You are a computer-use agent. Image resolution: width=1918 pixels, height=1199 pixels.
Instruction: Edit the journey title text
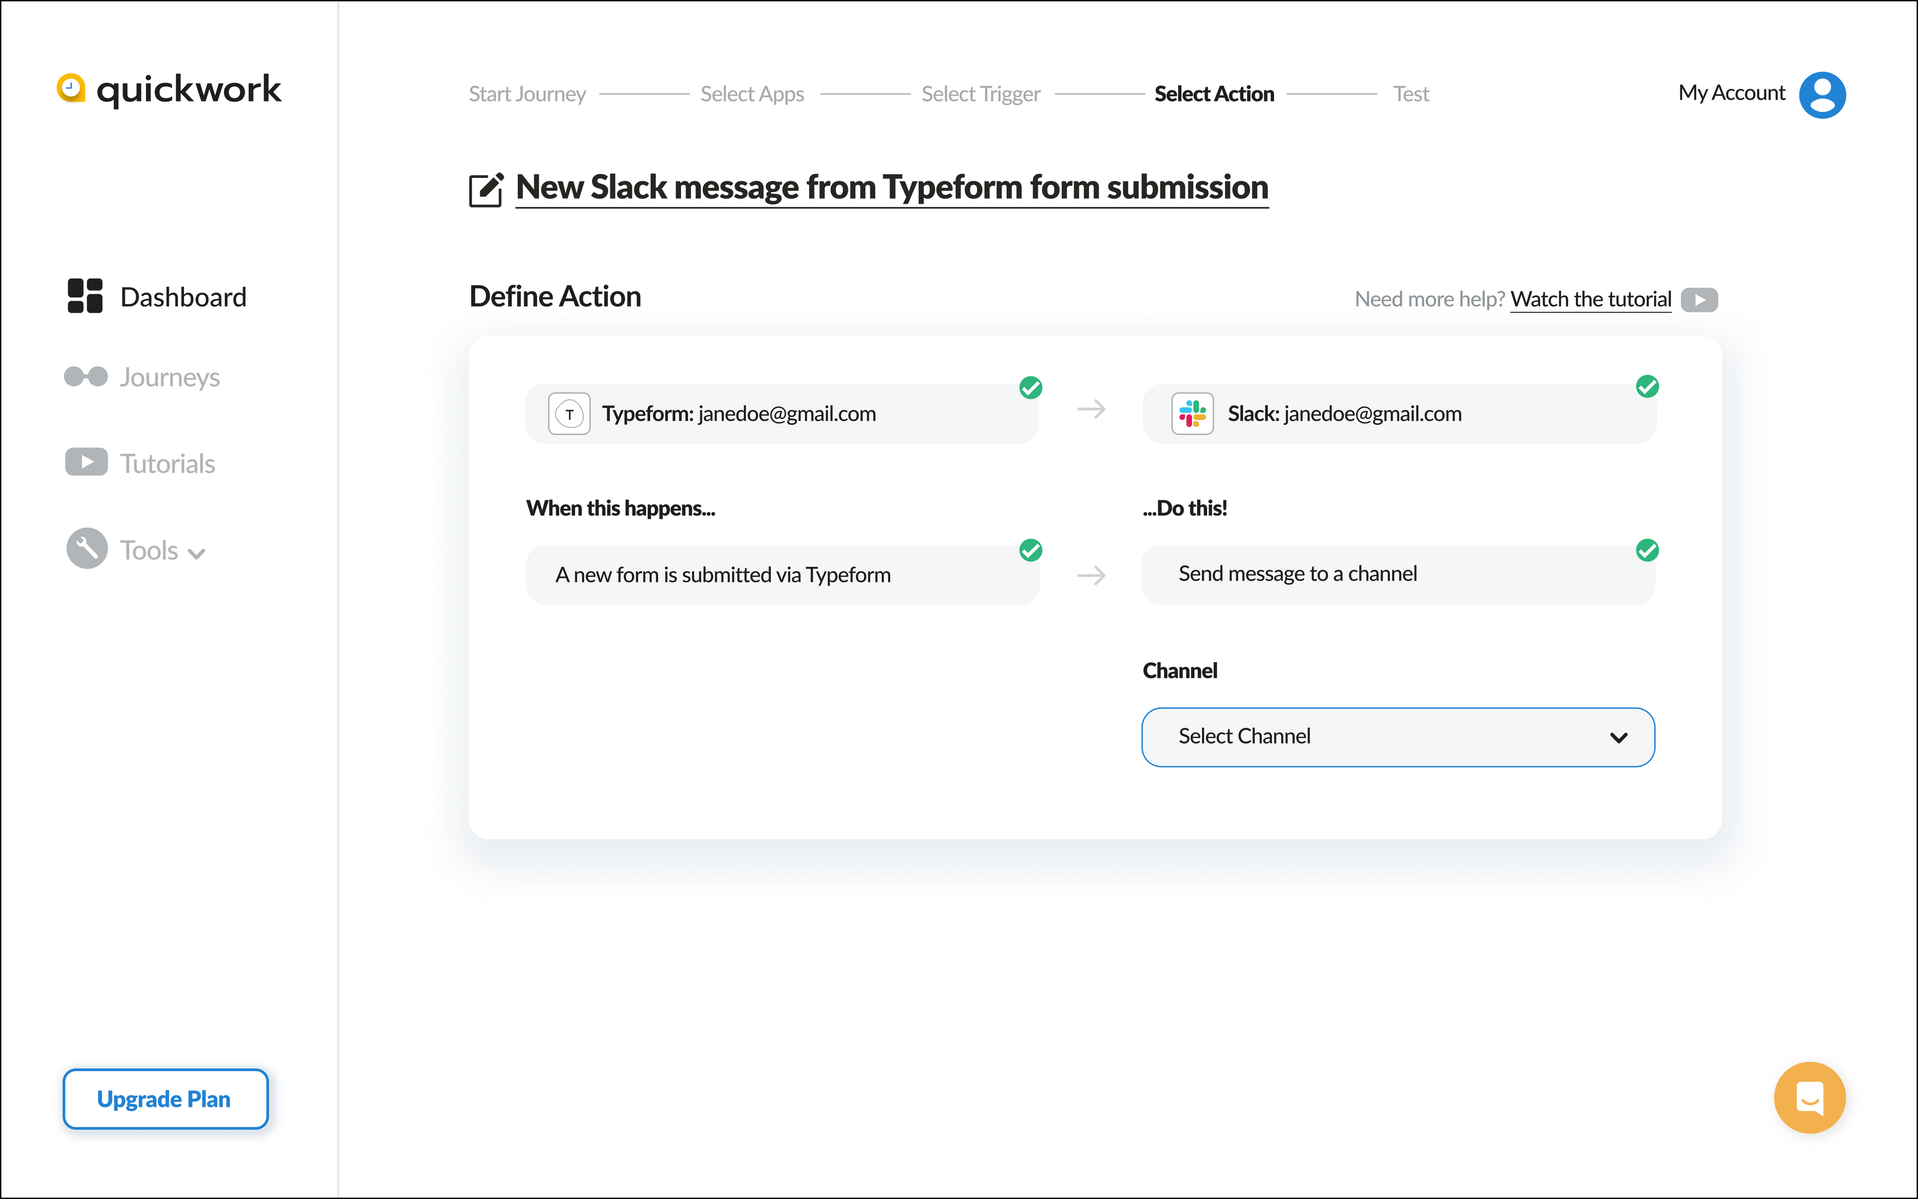892,188
